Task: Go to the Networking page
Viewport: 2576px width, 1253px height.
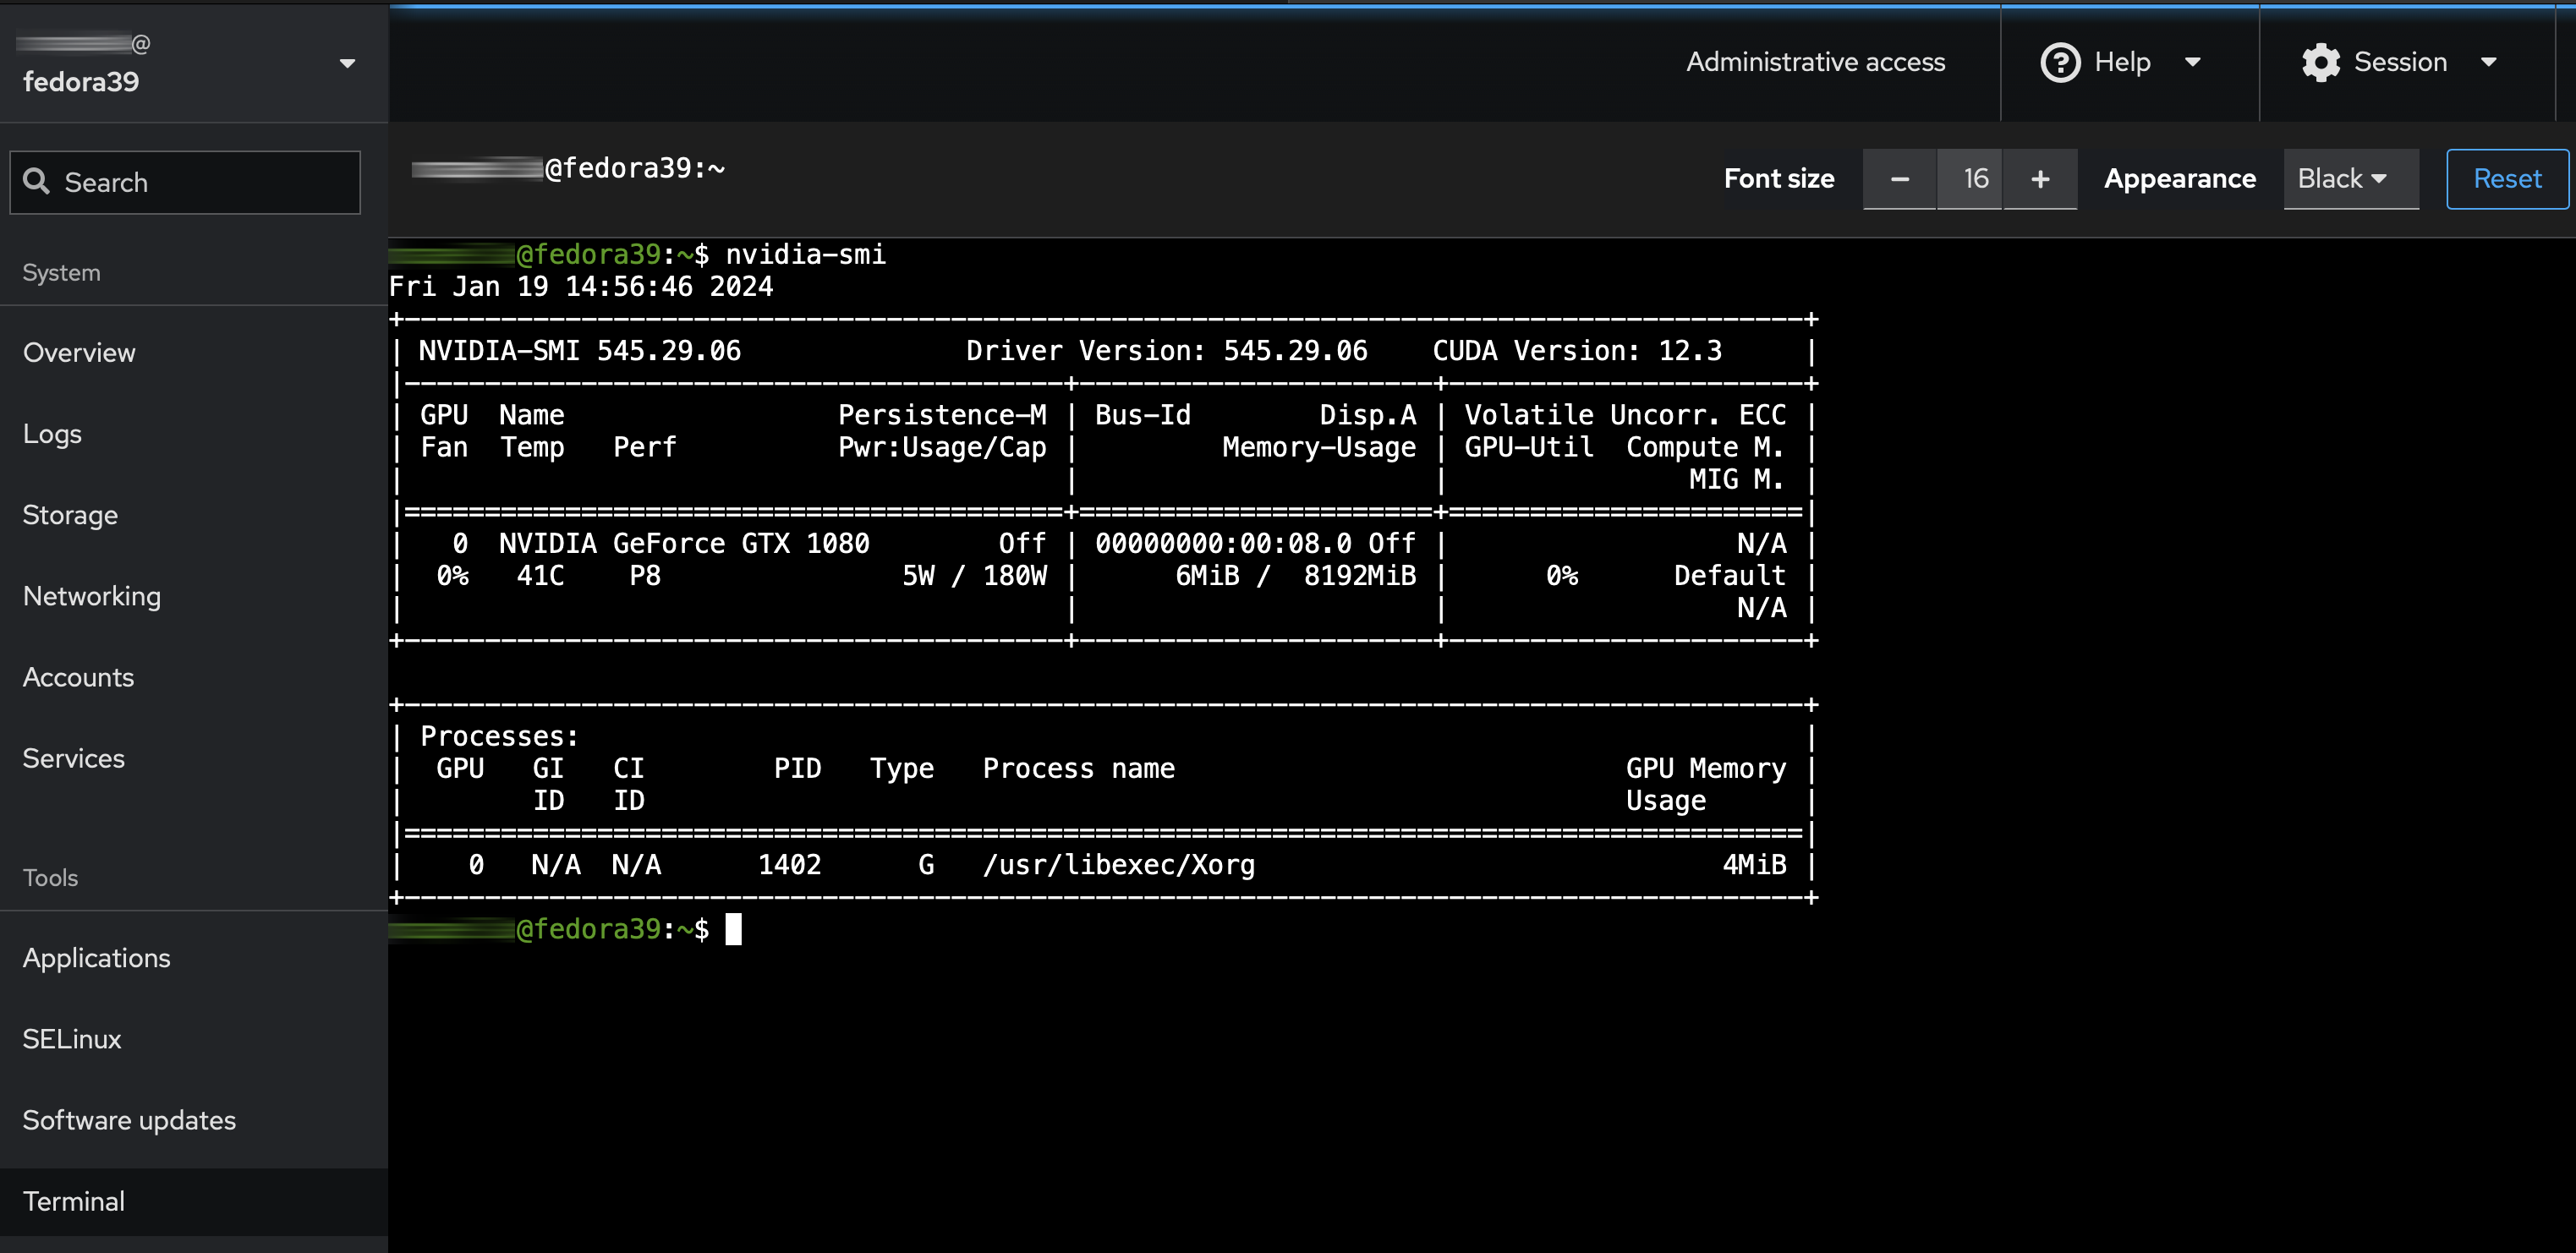Action: tap(91, 595)
